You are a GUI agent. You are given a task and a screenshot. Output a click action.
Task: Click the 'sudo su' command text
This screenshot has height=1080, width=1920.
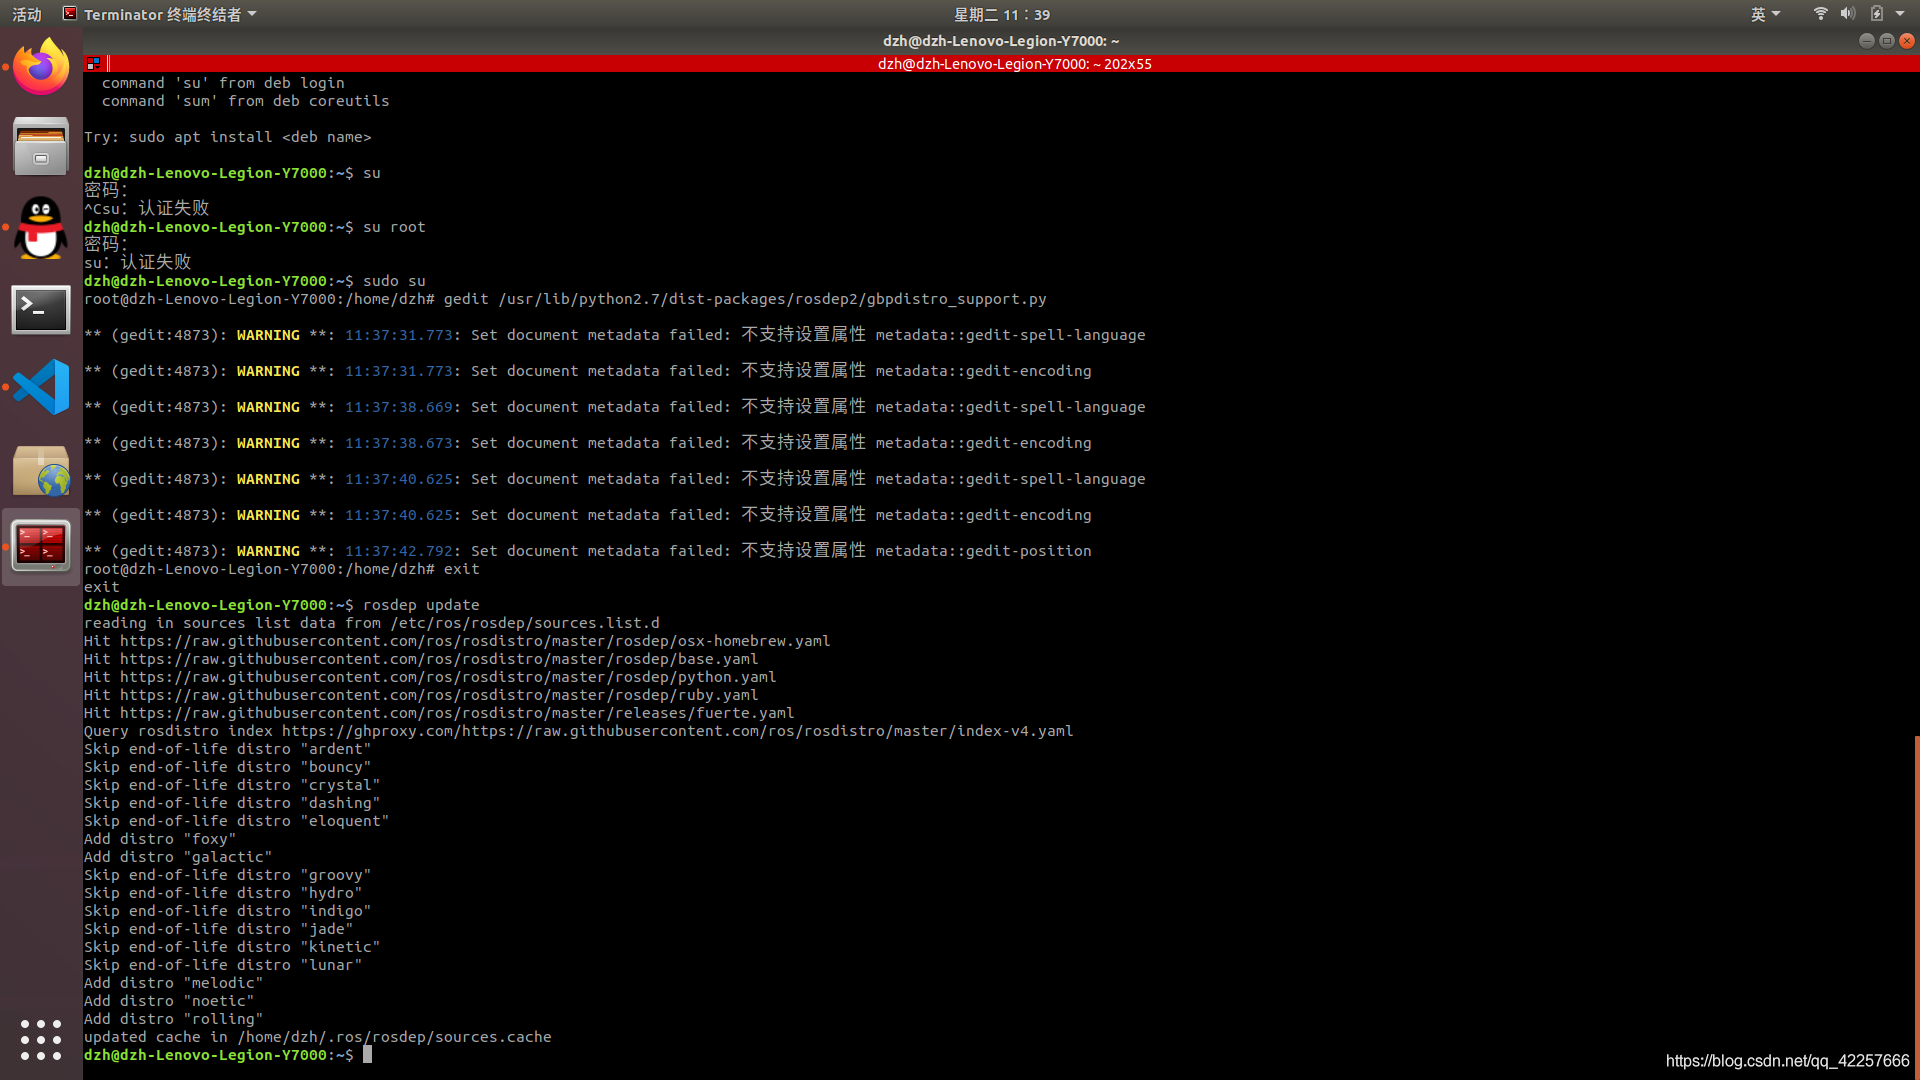[x=394, y=281]
